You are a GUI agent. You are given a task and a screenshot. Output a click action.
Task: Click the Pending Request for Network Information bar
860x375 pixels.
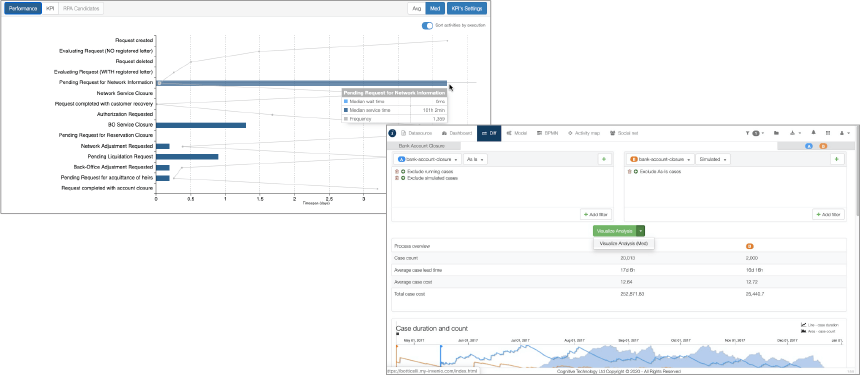[301, 83]
